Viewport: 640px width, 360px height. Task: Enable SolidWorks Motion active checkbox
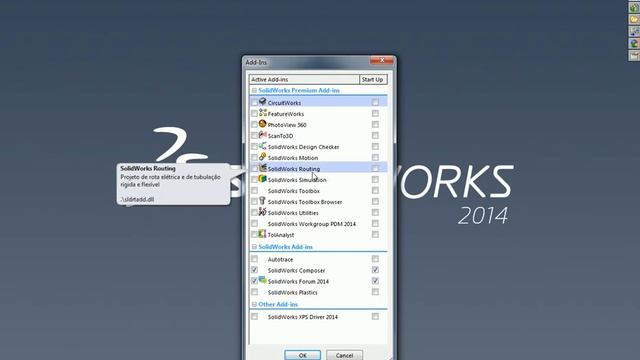tap(254, 158)
